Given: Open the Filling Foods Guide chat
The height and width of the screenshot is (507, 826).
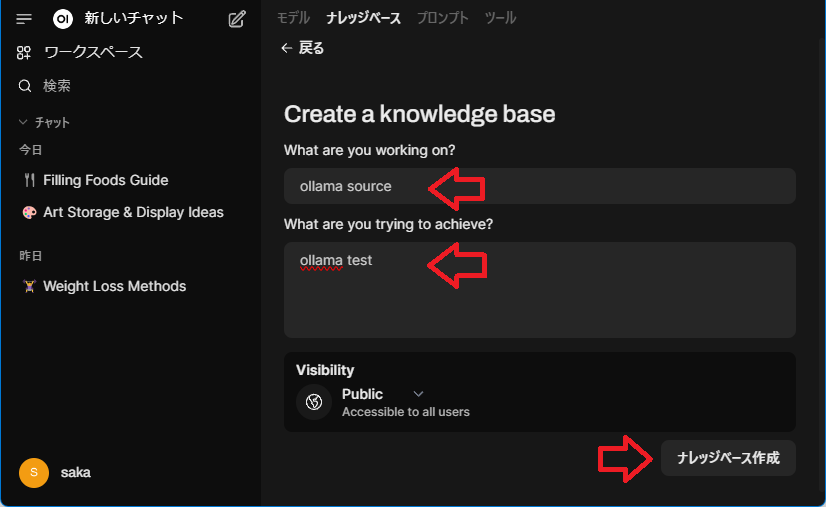Looking at the screenshot, I should [105, 180].
